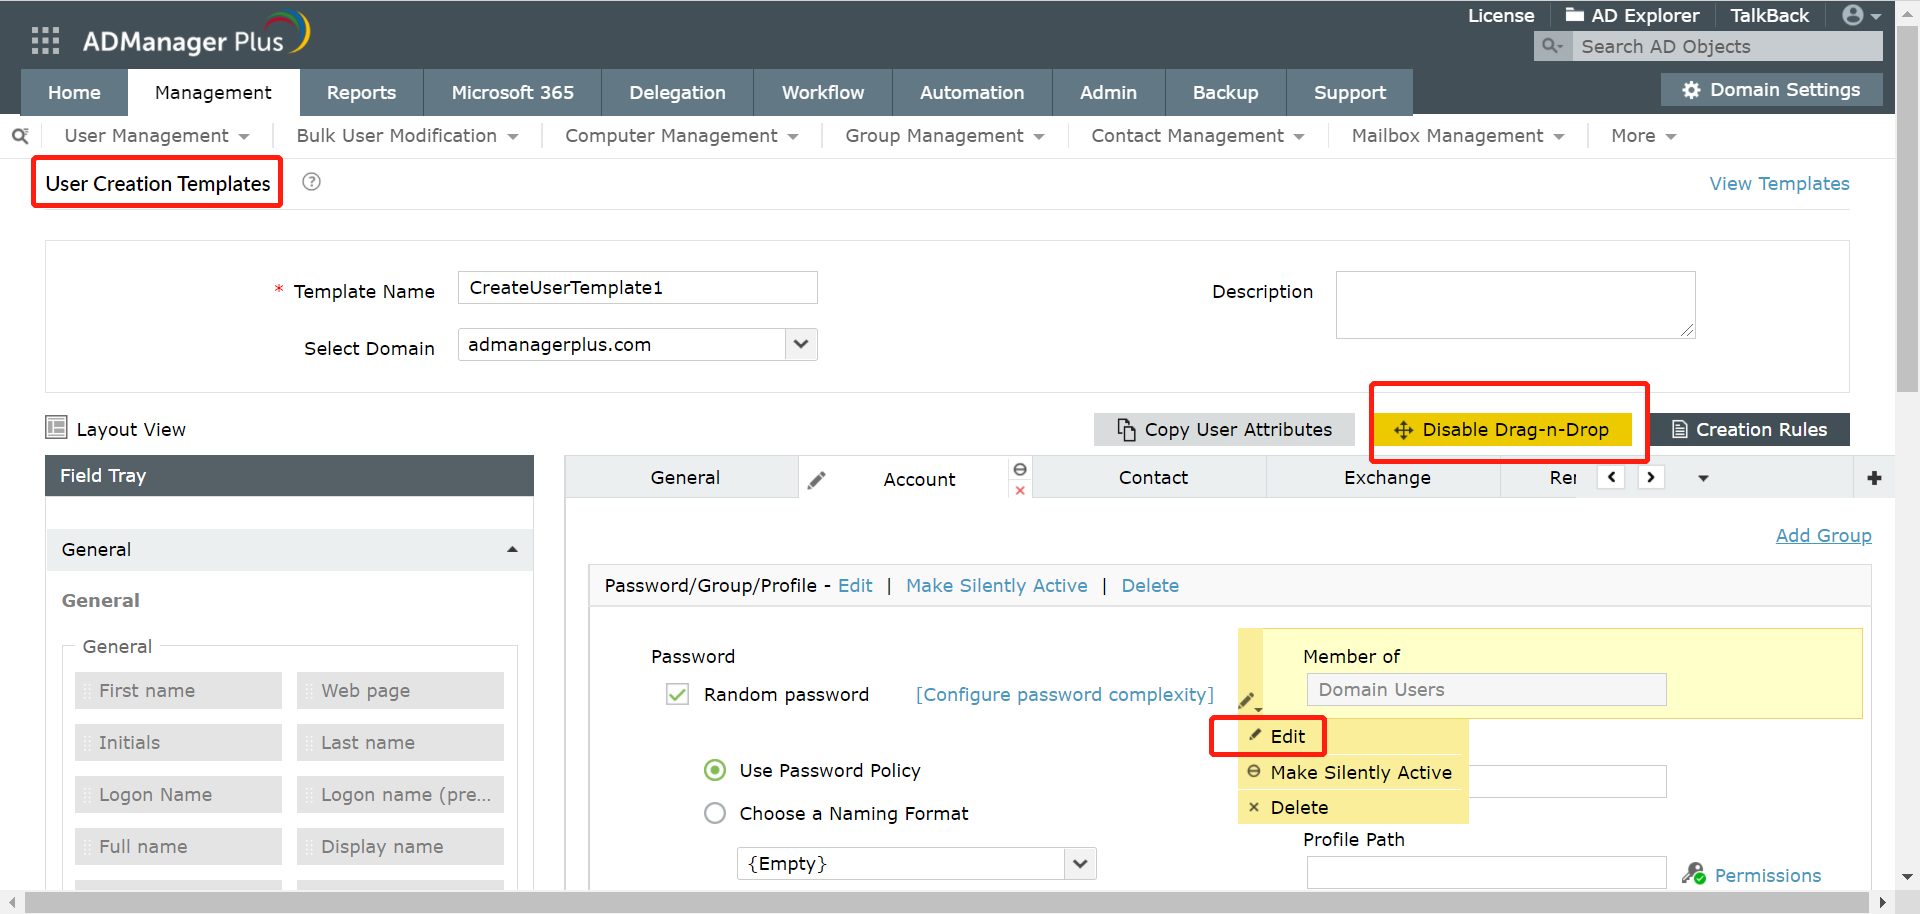Click the pencil icon beside Member of field
Viewport: 1920px width, 914px height.
[x=1248, y=700]
